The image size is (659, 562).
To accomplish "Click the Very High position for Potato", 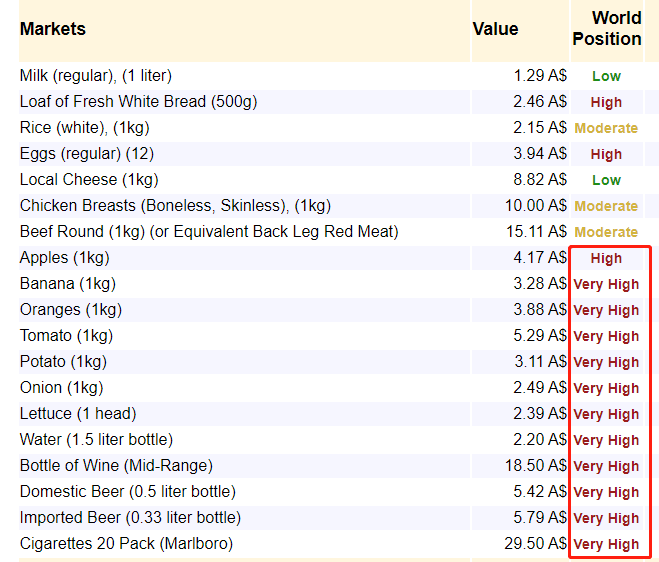I will [606, 362].
